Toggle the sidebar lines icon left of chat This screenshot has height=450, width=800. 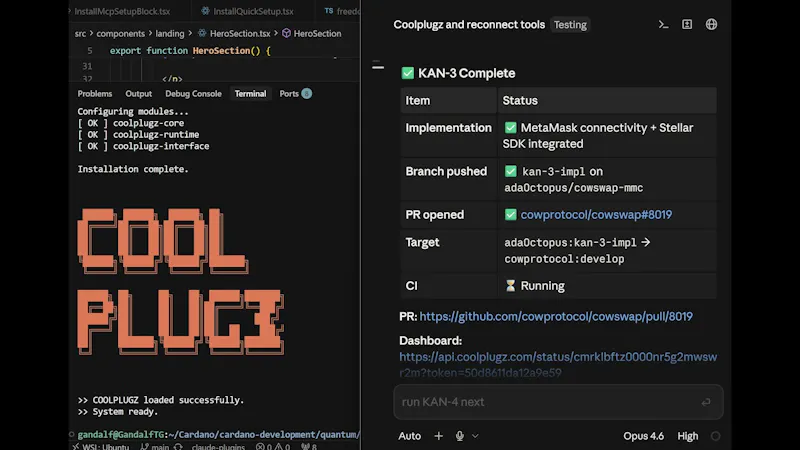click(378, 65)
